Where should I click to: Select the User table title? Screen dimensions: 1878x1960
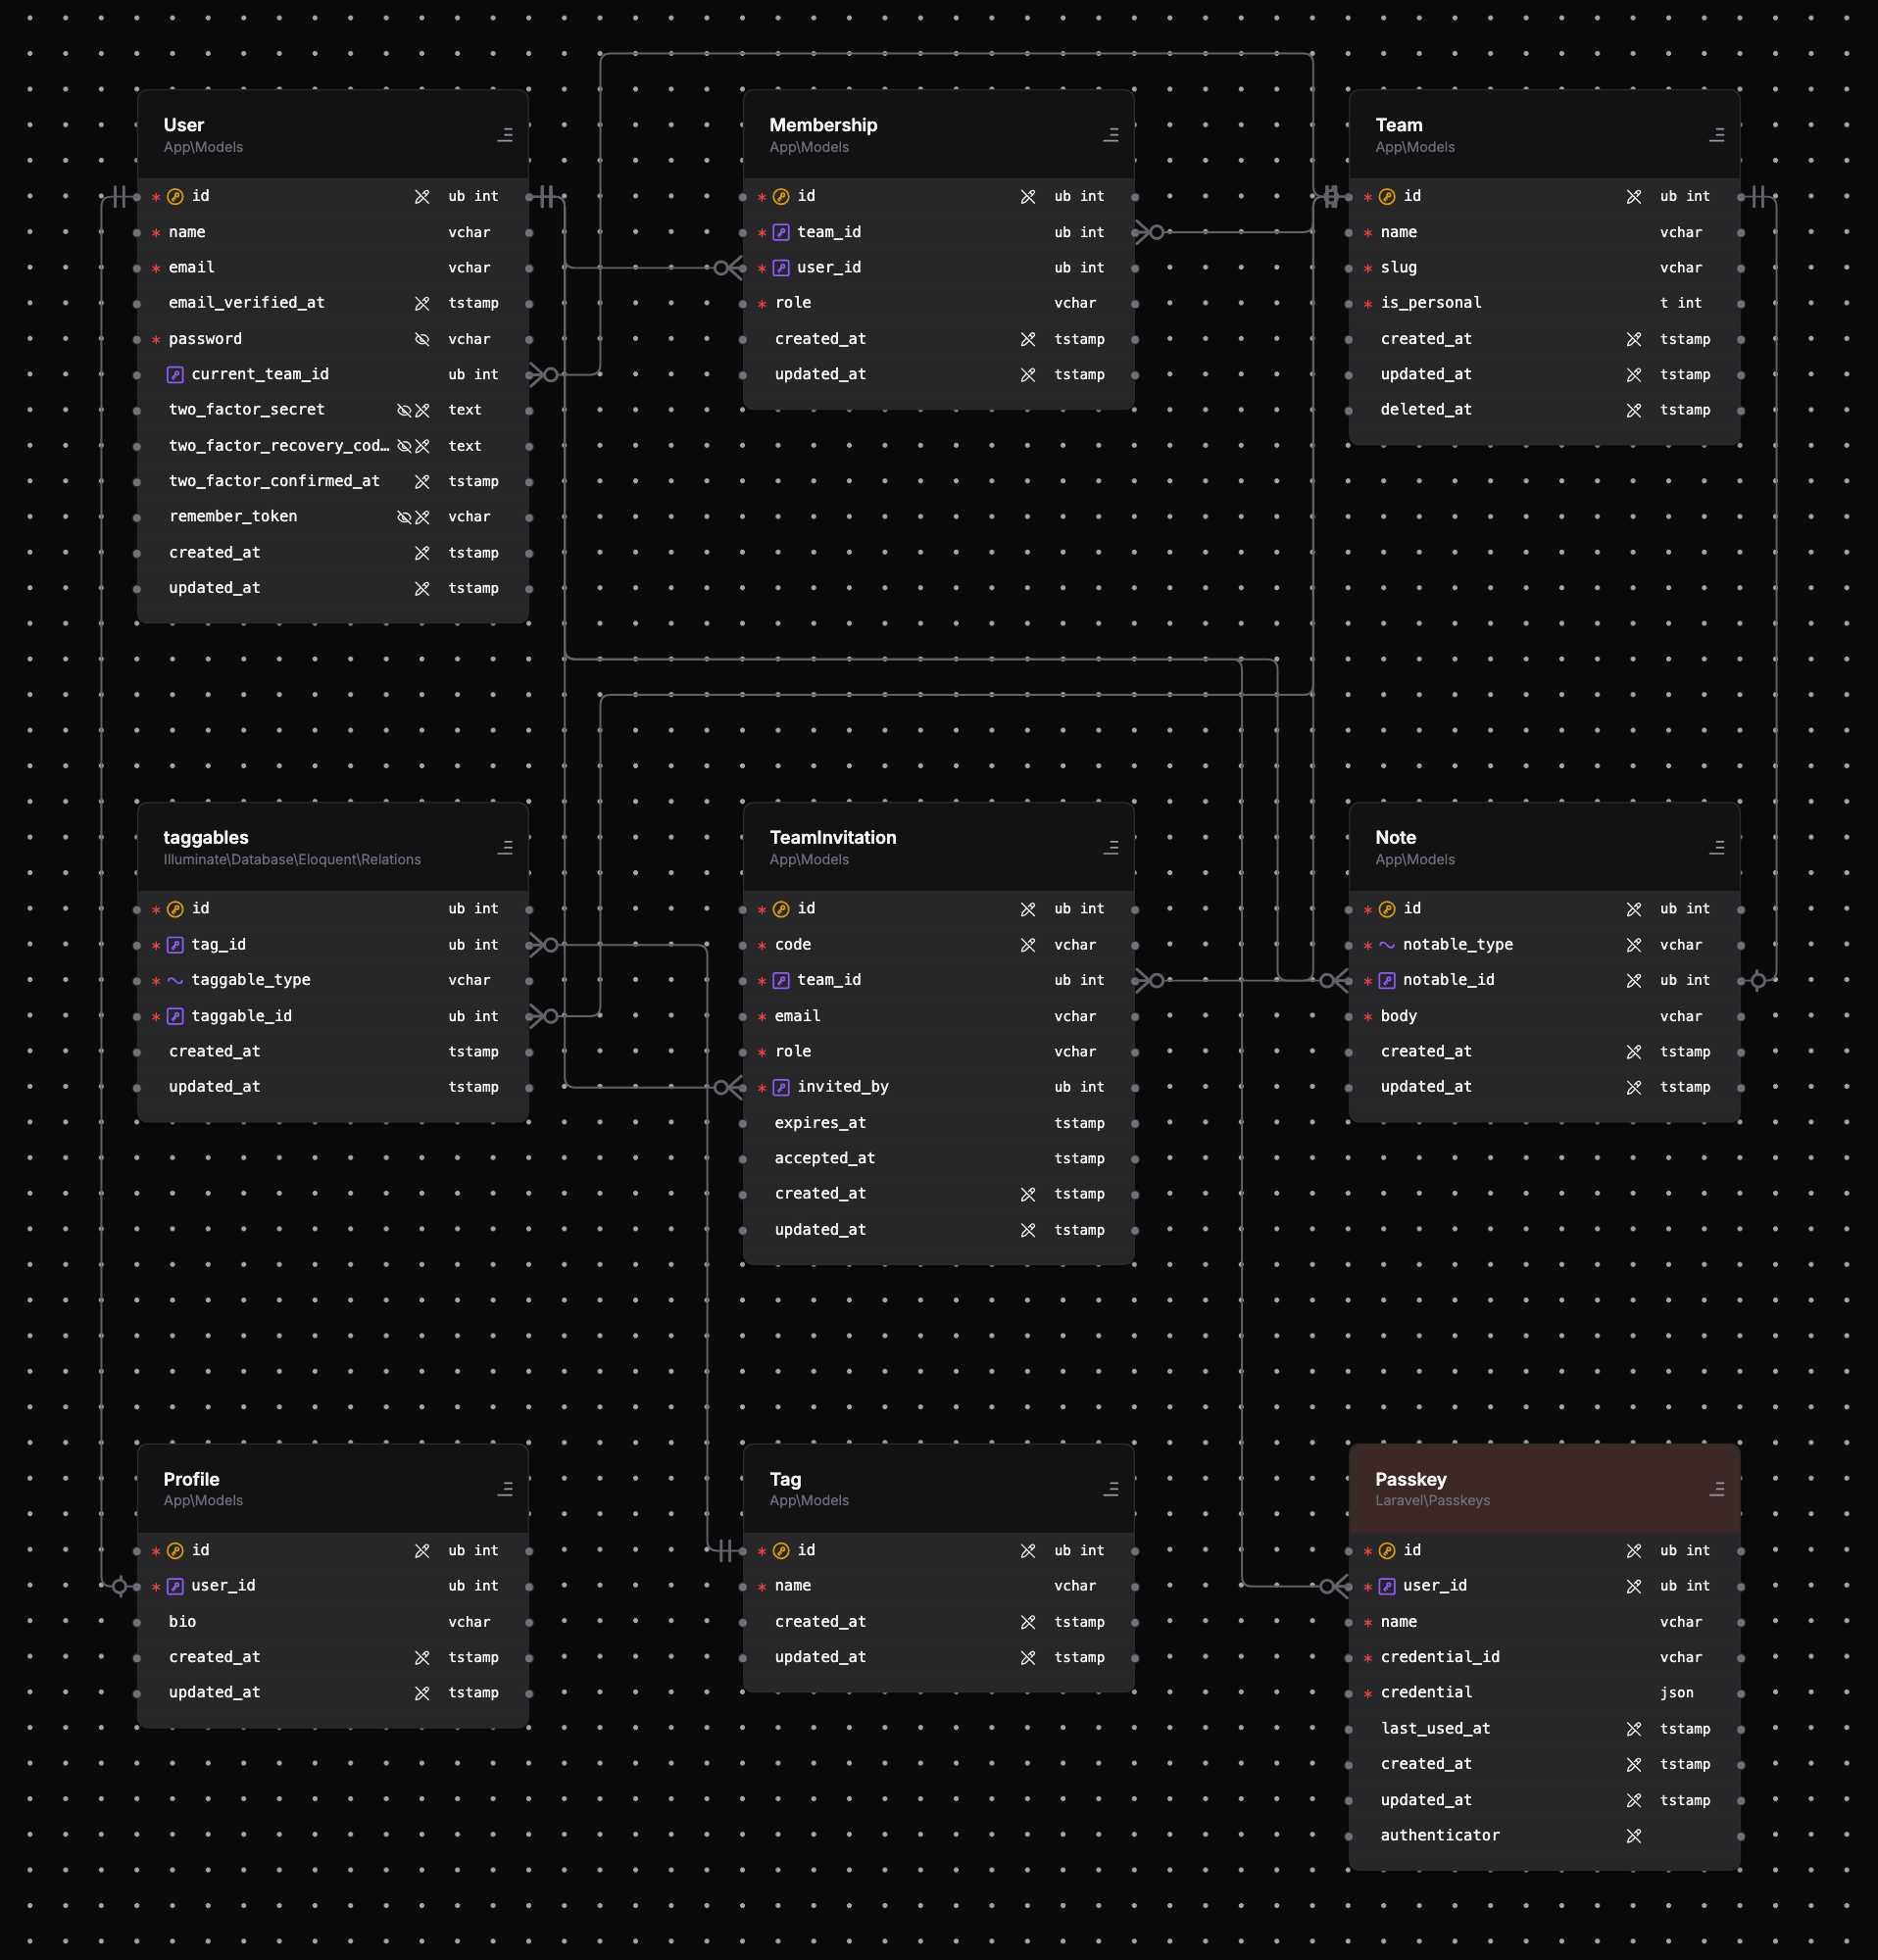point(184,125)
